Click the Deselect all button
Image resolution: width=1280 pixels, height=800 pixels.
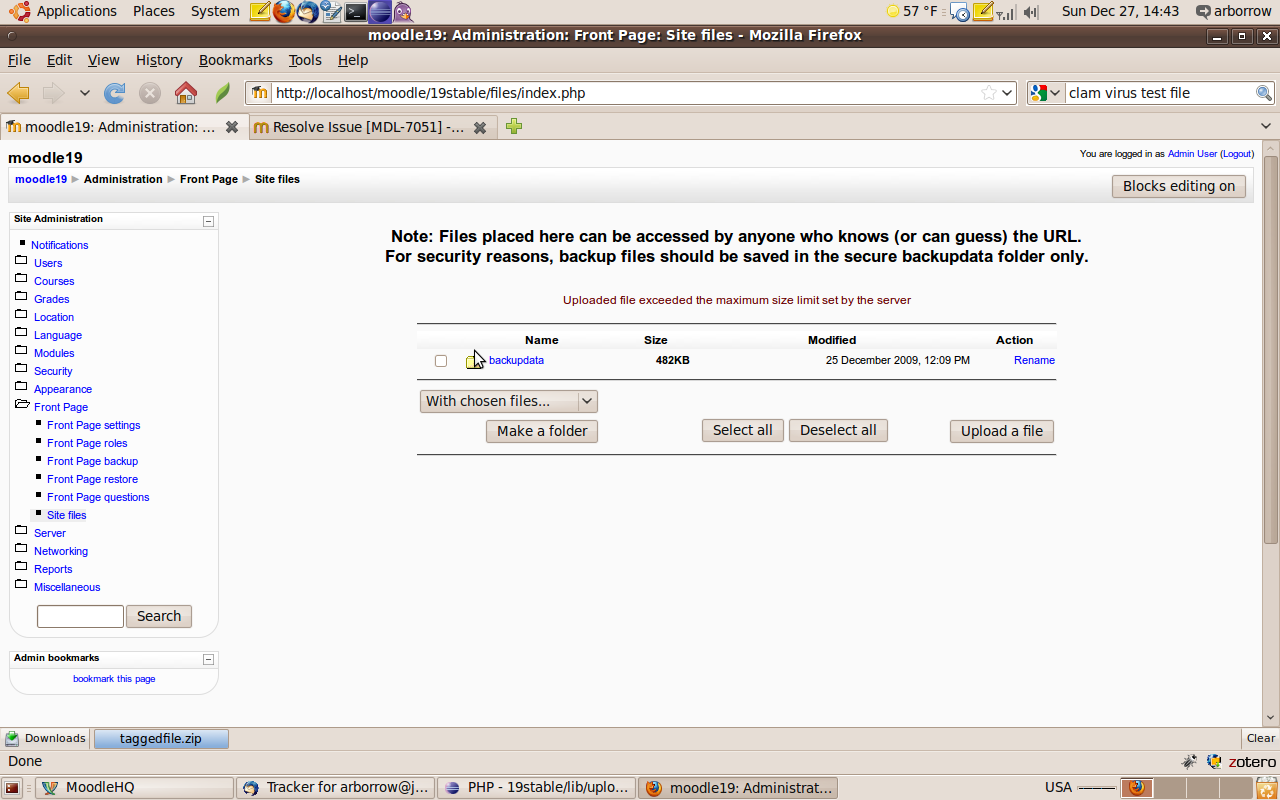(838, 430)
